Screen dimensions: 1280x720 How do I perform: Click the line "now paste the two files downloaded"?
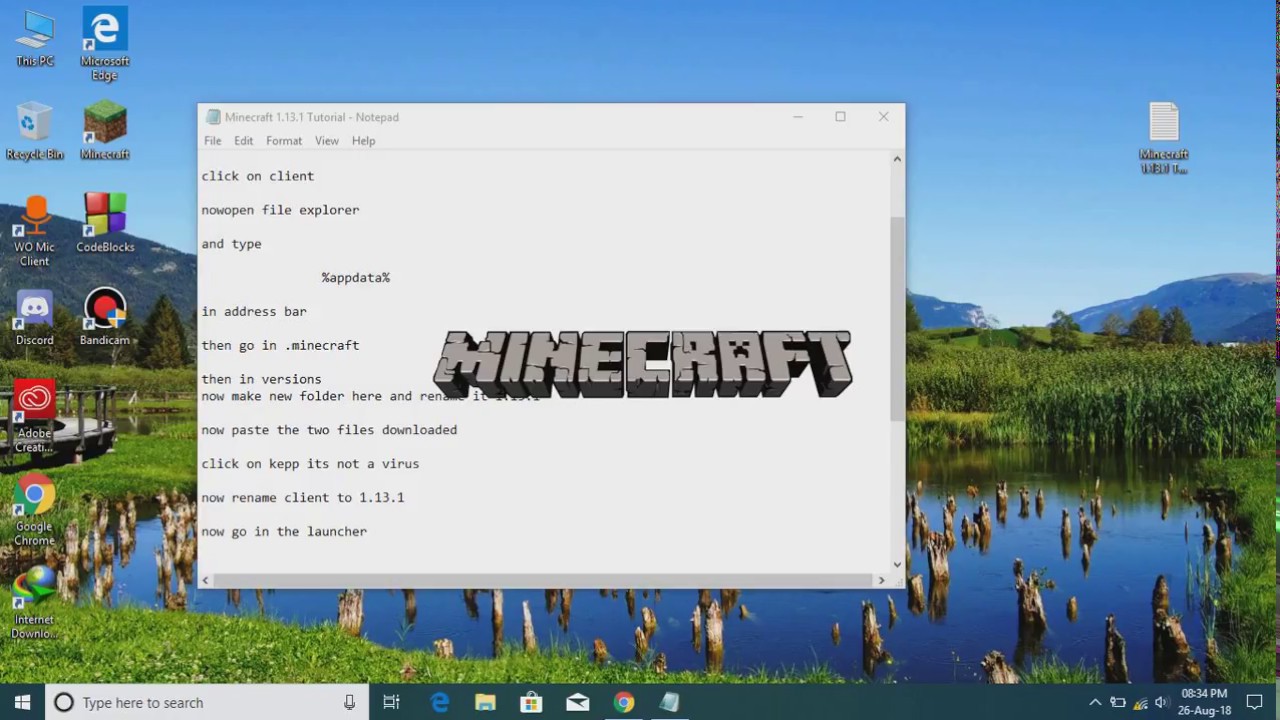tap(329, 430)
